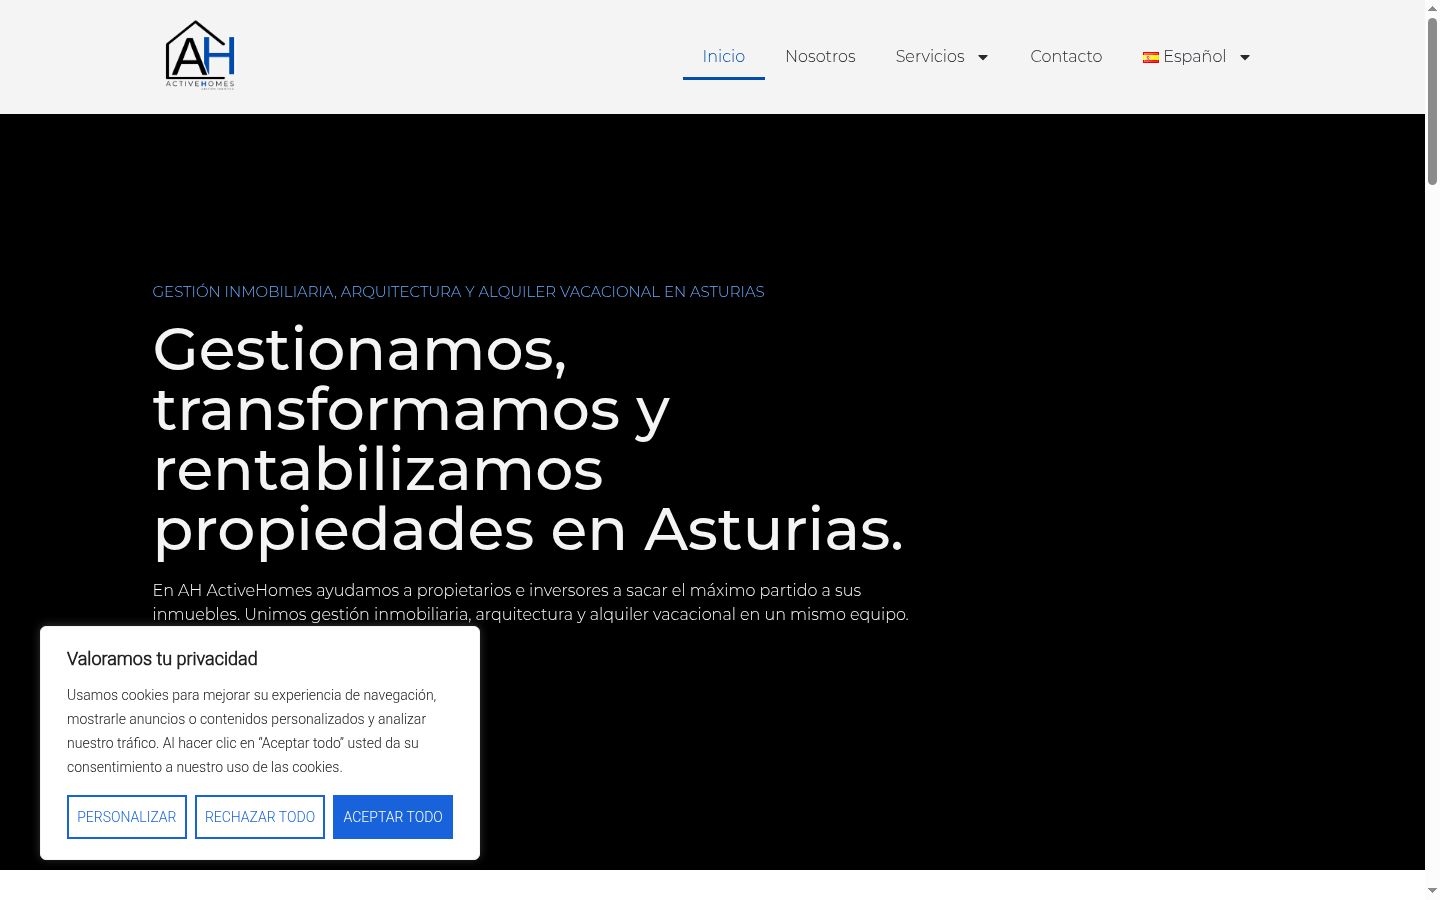The width and height of the screenshot is (1440, 900).
Task: Reject all cookies with Rechazar todo
Action: click(x=260, y=817)
